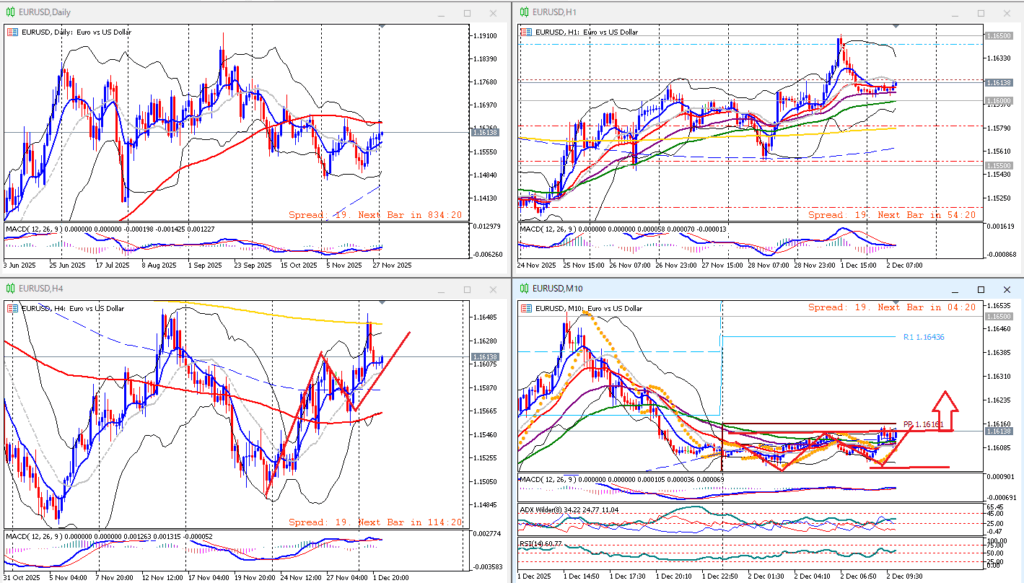Minimize the EURUSD,Daily chart window
The image size is (1024, 583).
click(441, 12)
